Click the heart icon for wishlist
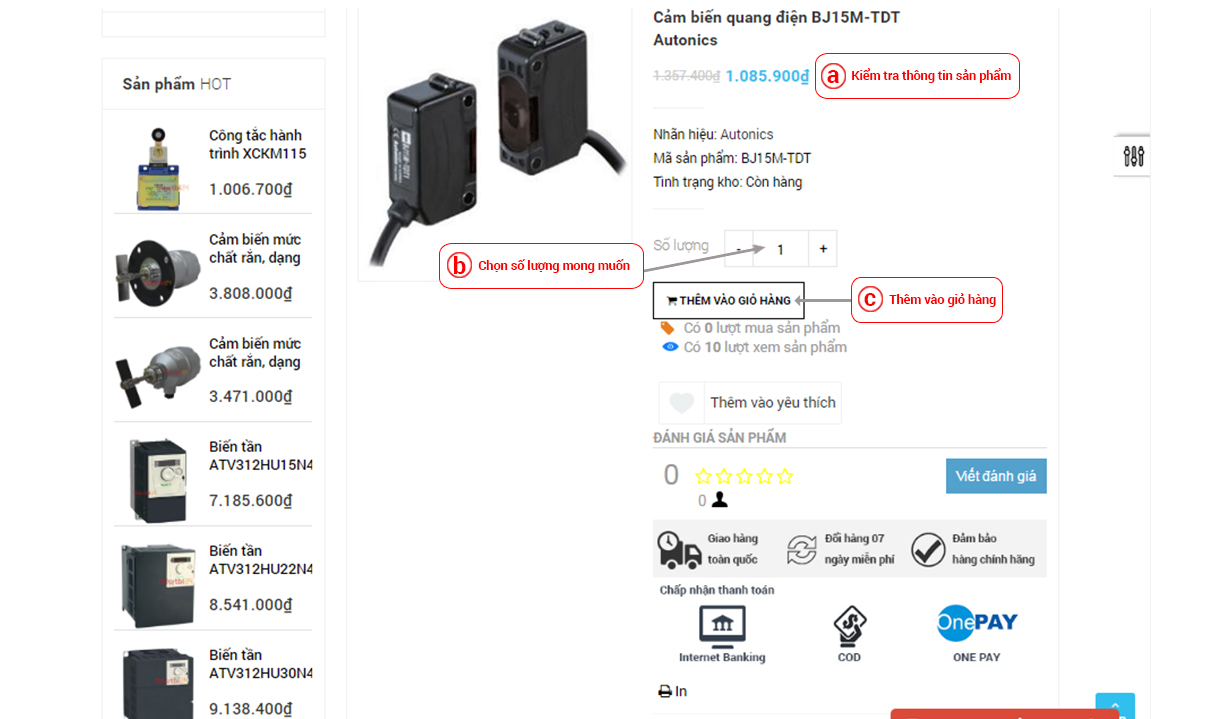 tap(682, 402)
